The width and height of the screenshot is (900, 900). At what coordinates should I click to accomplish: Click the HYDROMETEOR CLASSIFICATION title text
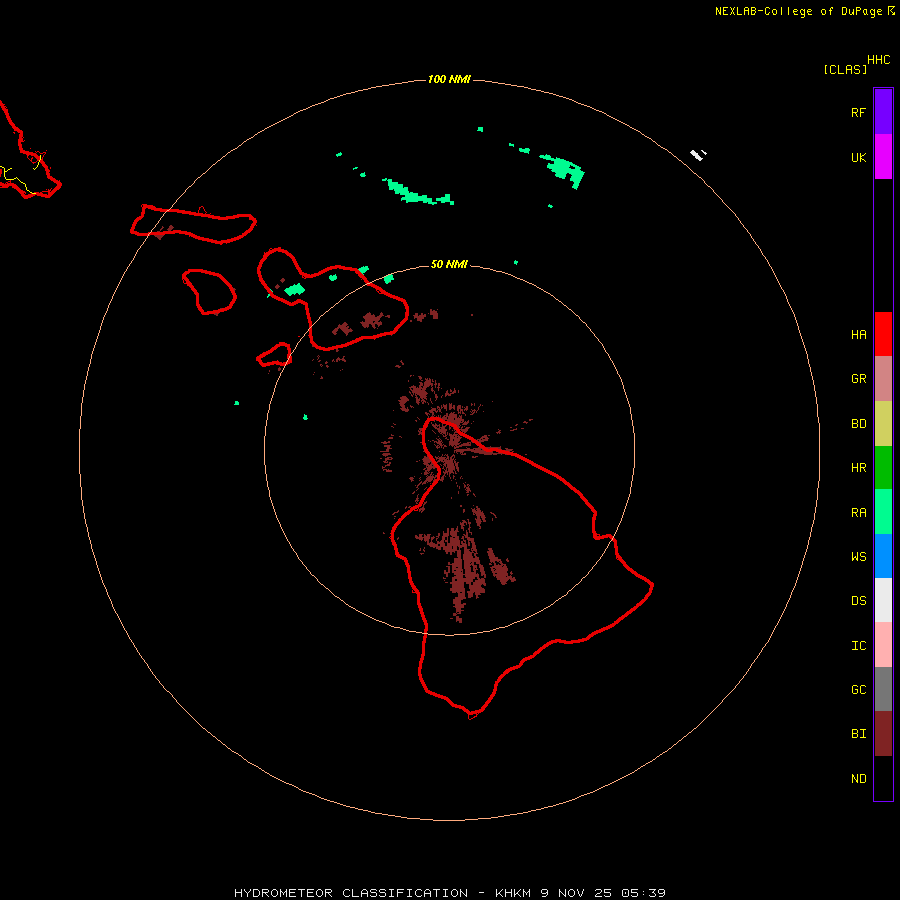[351, 893]
